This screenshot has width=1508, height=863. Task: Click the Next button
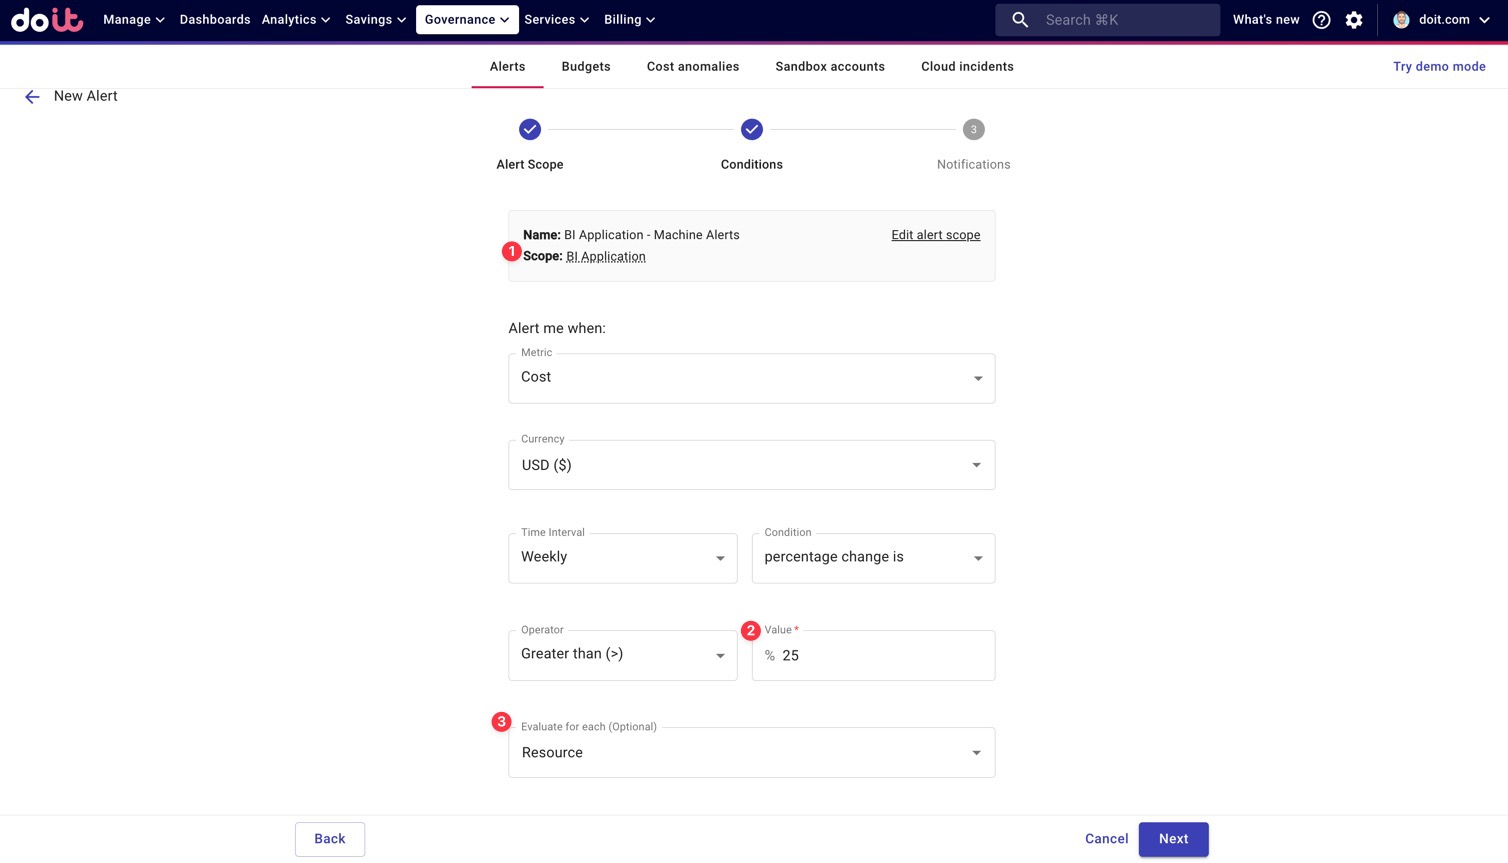(x=1173, y=839)
